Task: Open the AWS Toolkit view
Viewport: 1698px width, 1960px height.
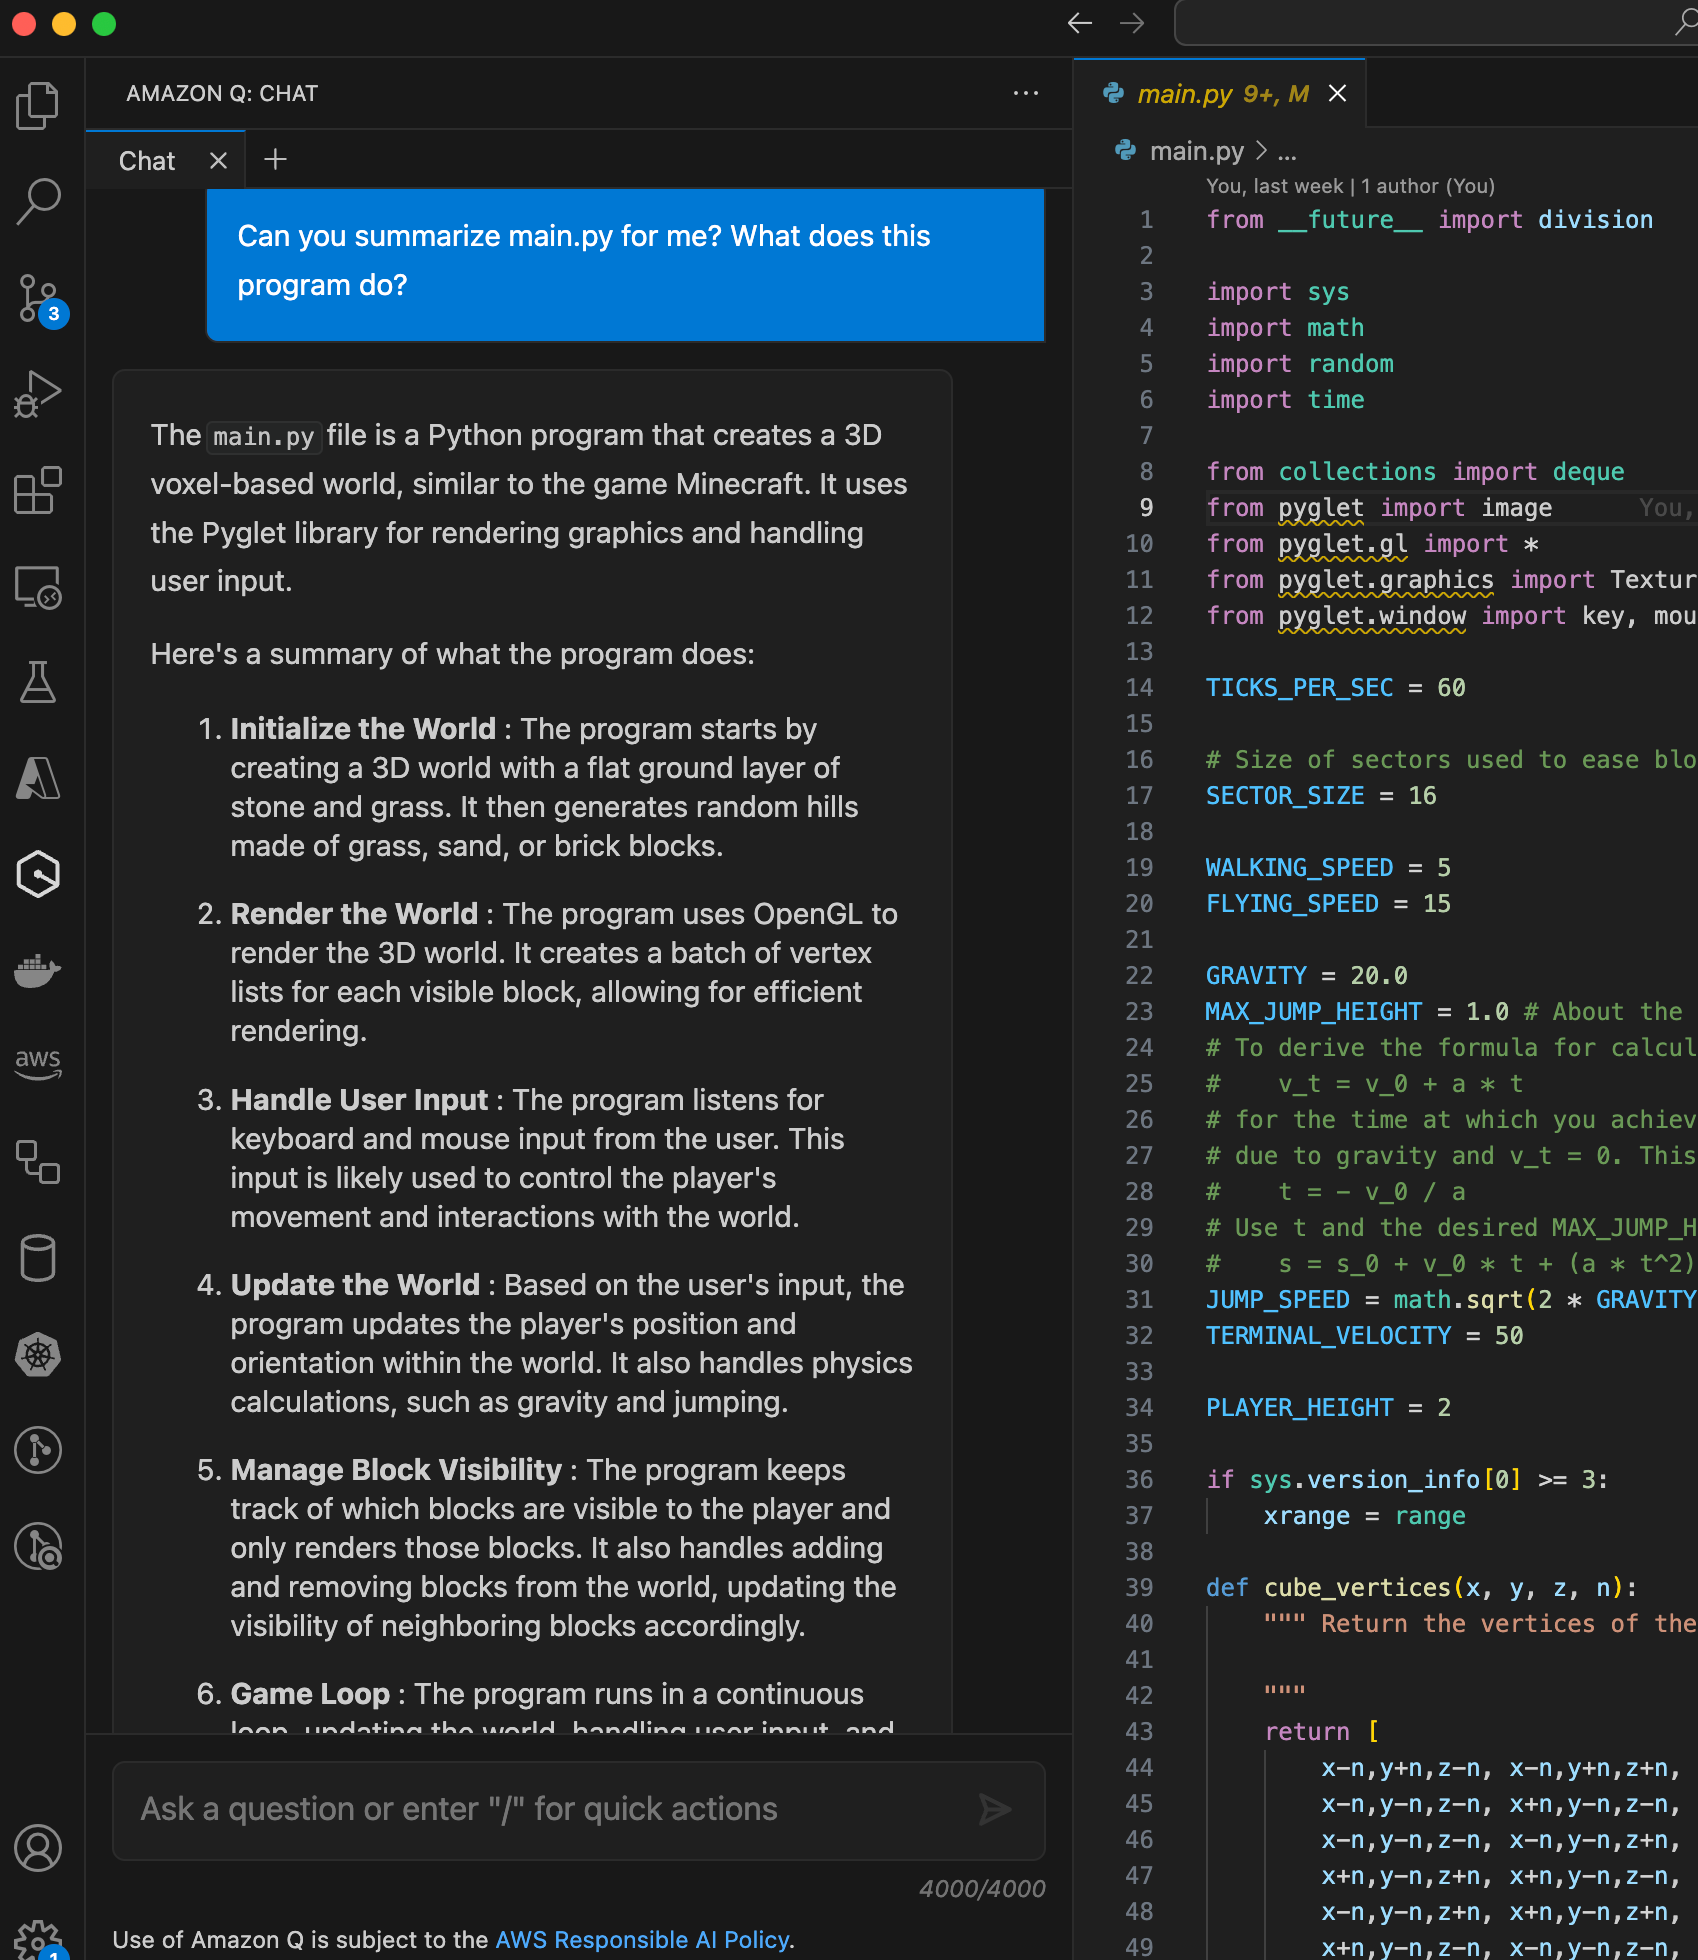Action: 38,1064
